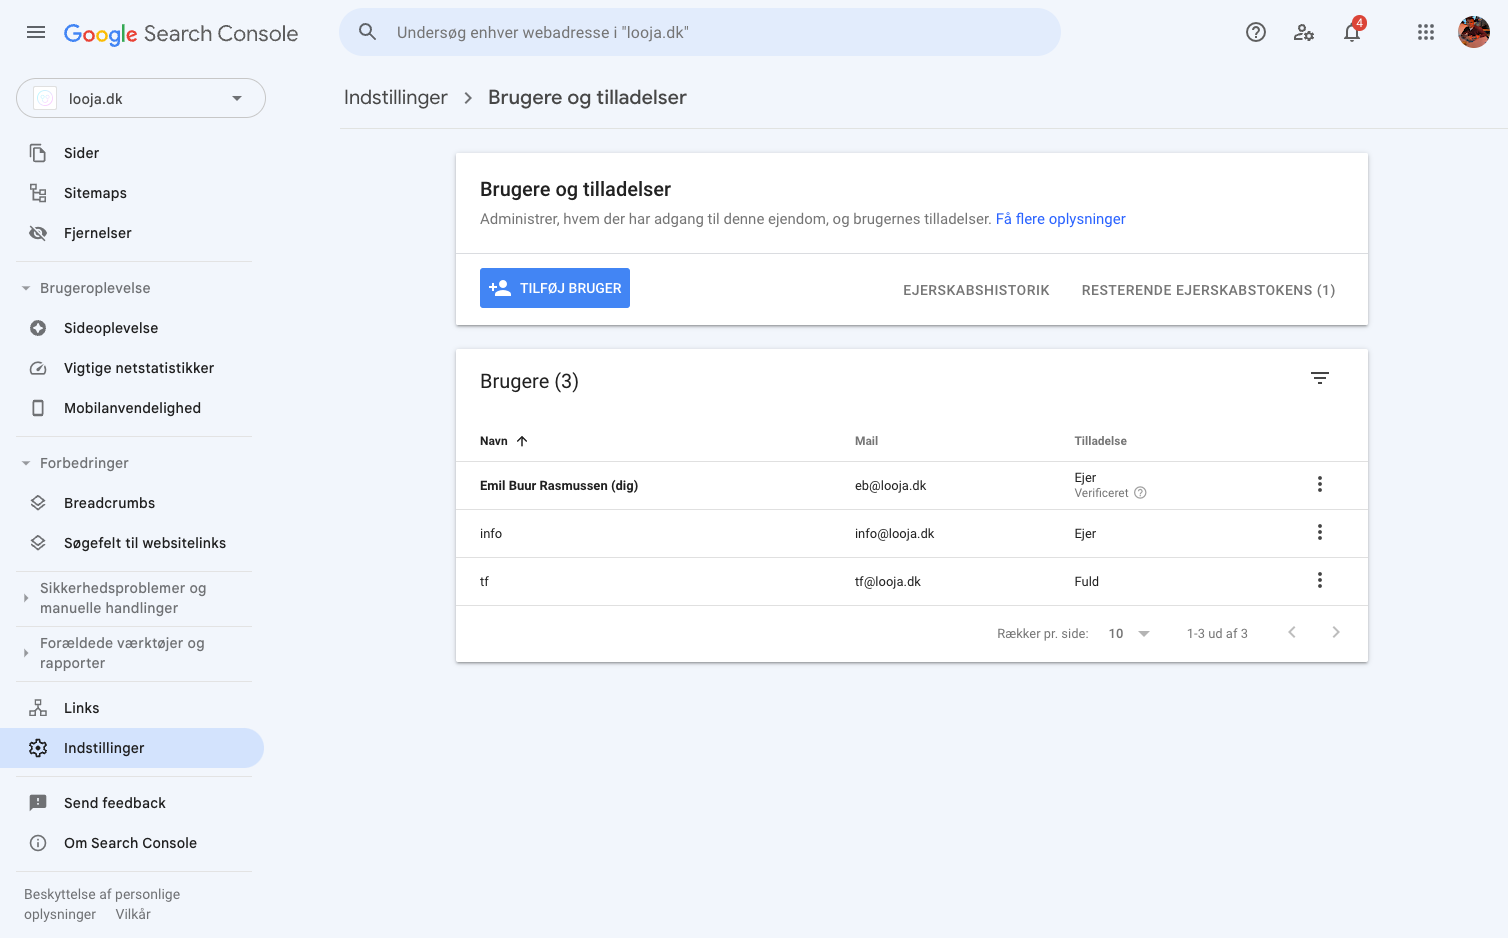Open the account profile avatar
This screenshot has height=938, width=1508.
(1474, 32)
